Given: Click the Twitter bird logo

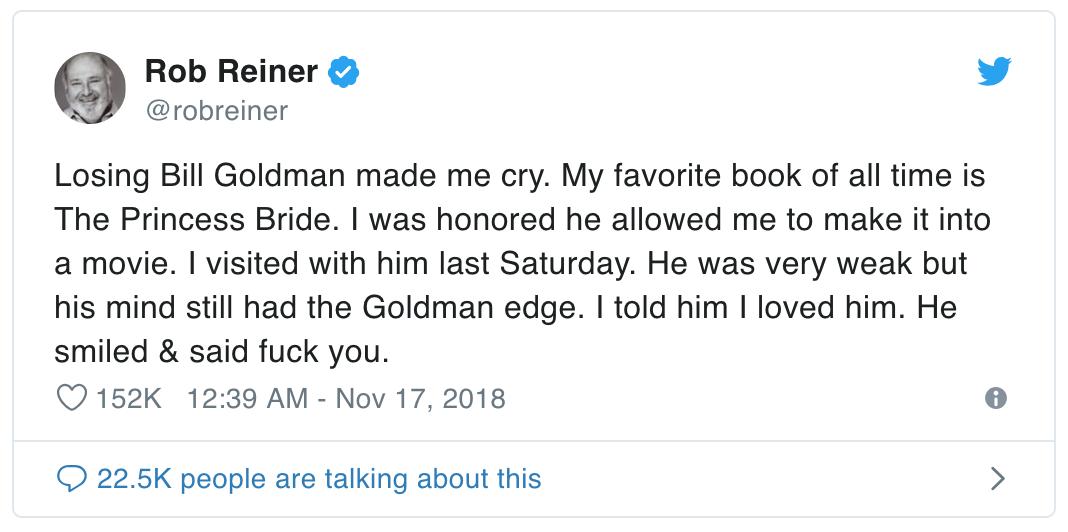Looking at the screenshot, I should point(993,71).
